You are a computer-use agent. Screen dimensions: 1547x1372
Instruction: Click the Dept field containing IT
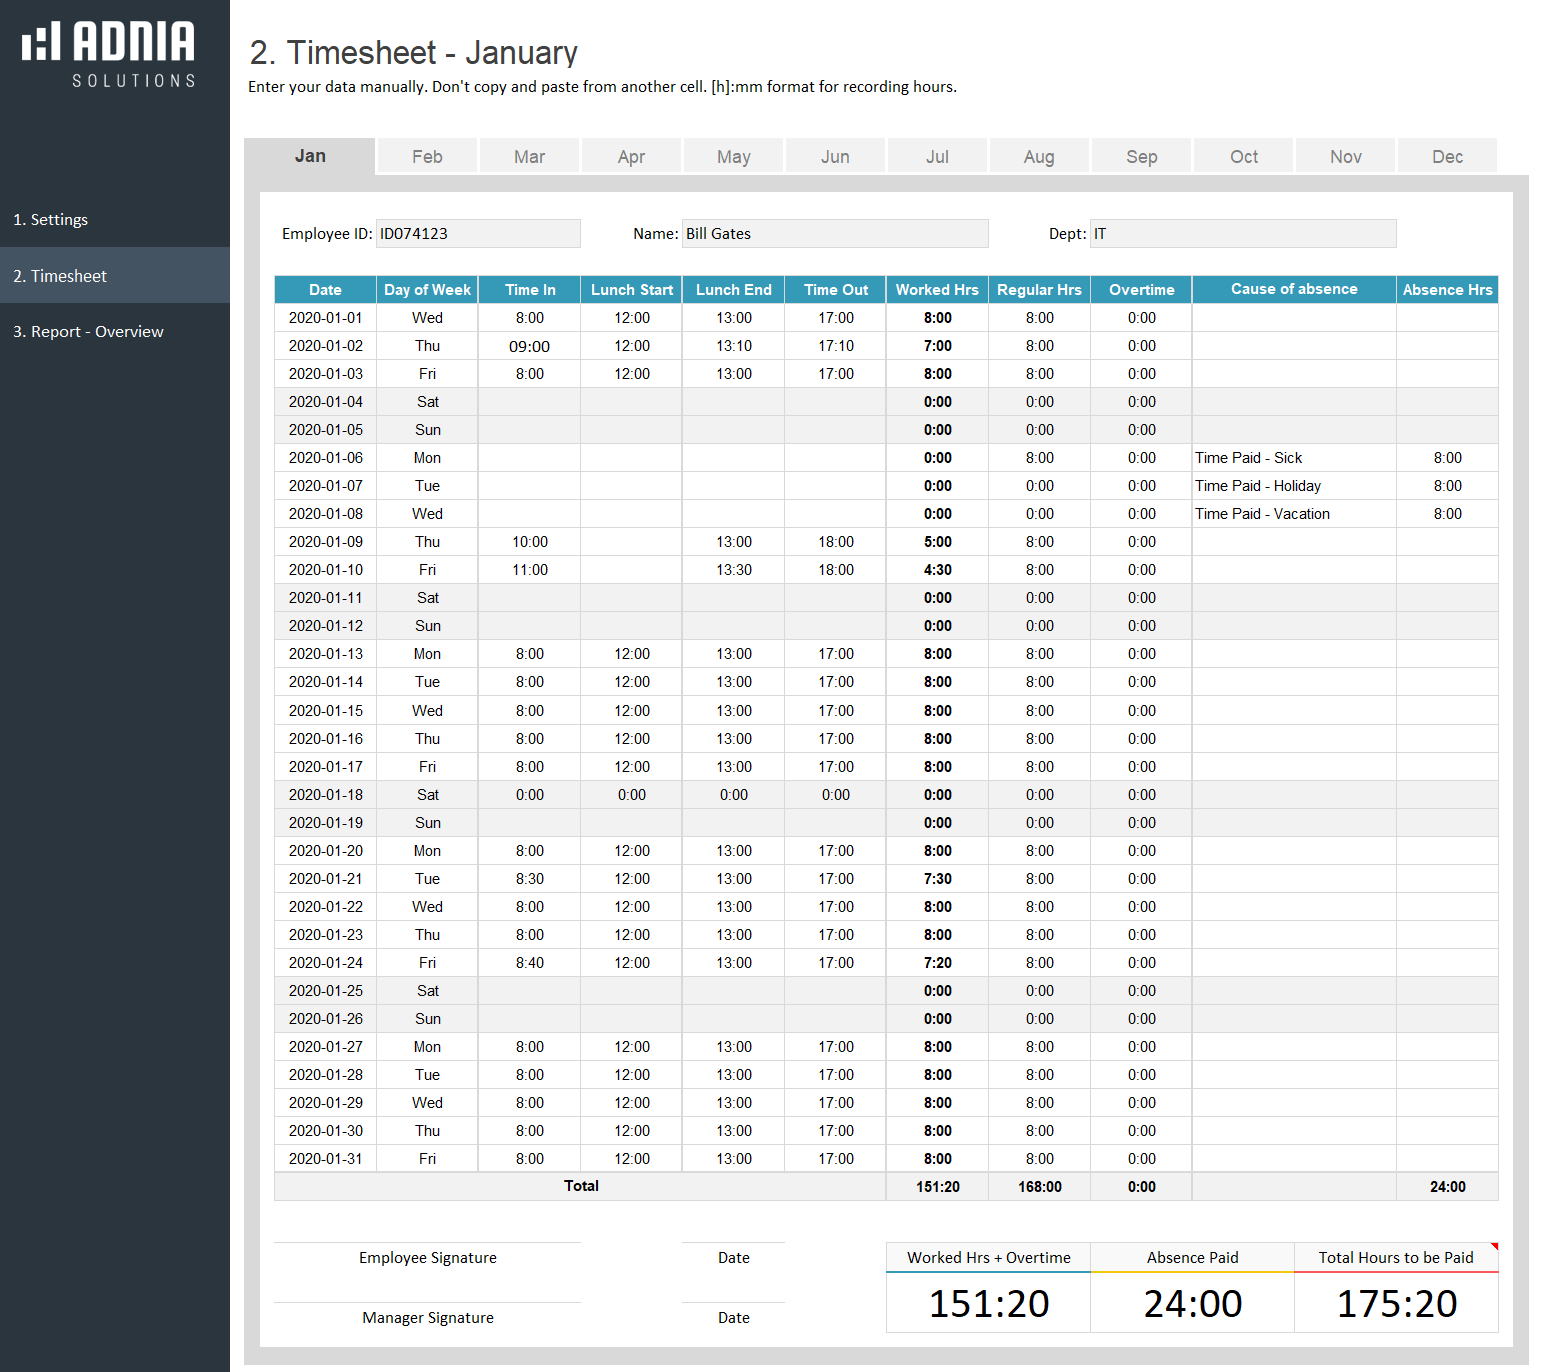pos(1243,234)
